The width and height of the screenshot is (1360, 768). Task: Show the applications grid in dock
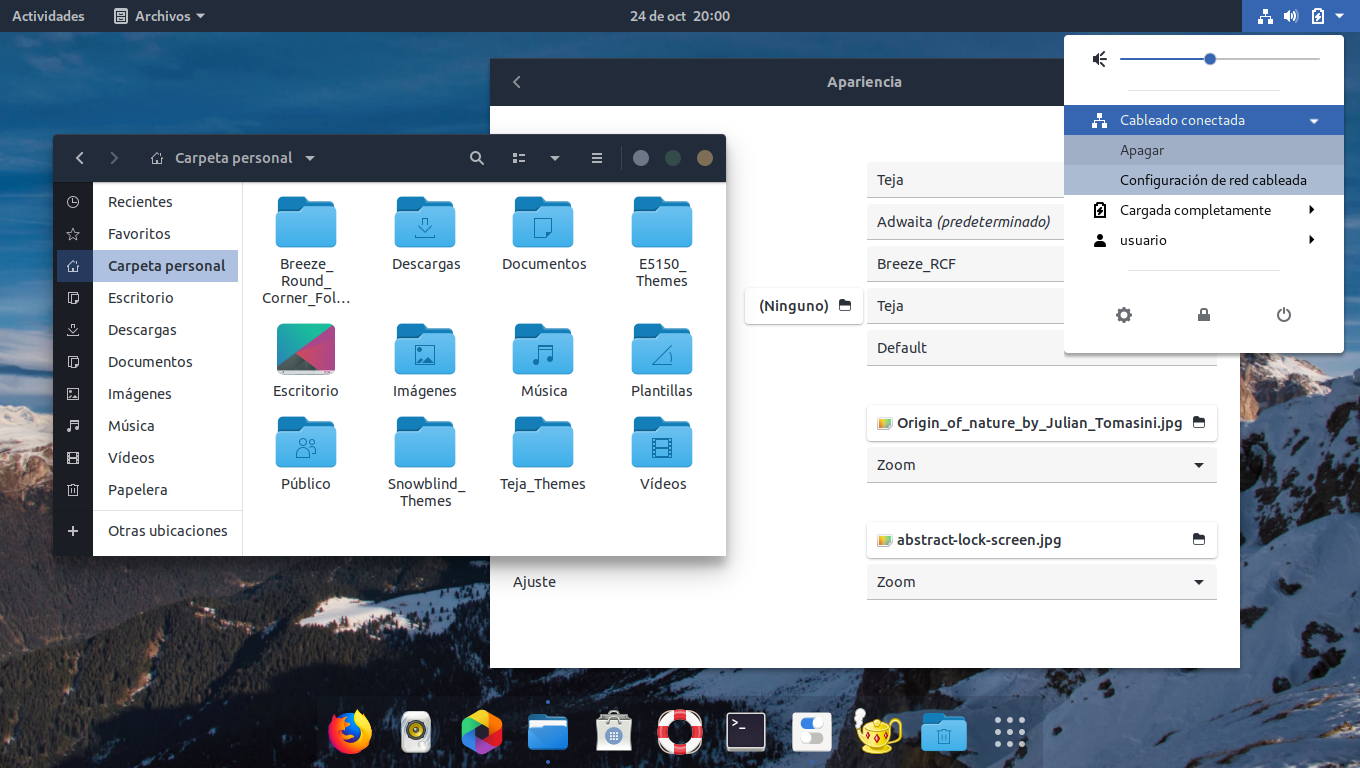coord(1010,733)
